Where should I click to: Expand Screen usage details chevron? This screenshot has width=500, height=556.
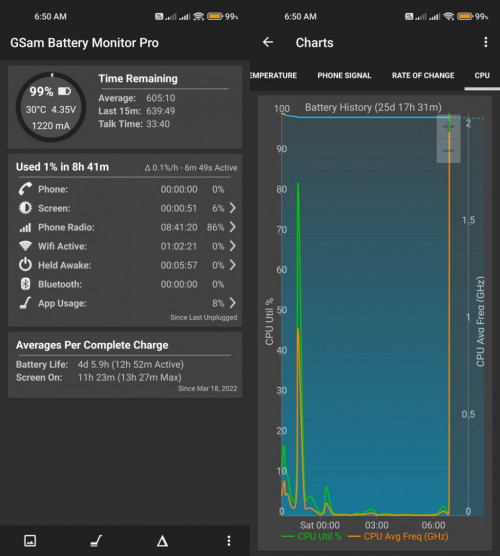click(x=233, y=208)
